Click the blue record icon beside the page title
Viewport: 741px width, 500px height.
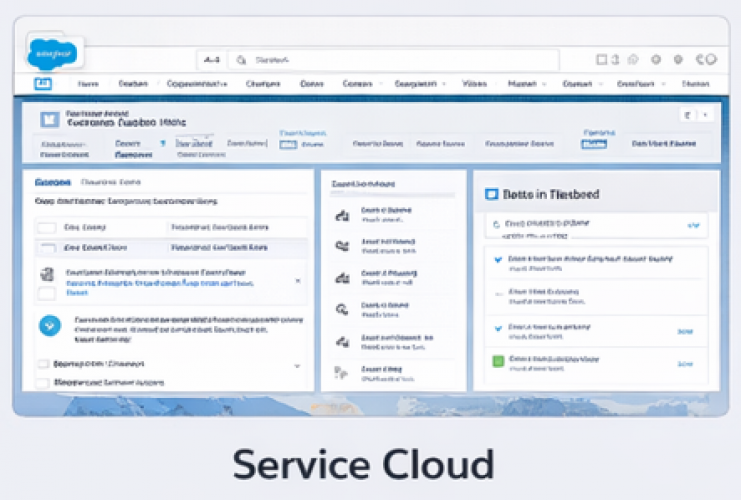50,120
